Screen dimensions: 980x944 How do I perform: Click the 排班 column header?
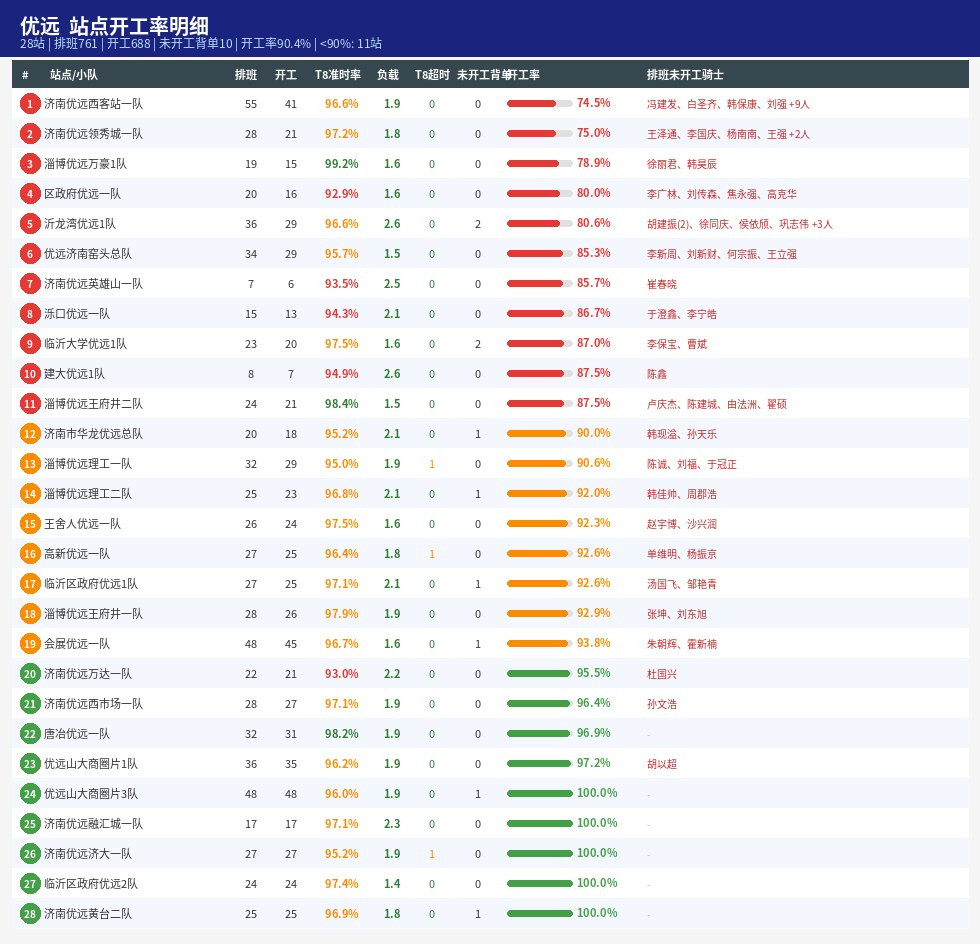(x=246, y=74)
